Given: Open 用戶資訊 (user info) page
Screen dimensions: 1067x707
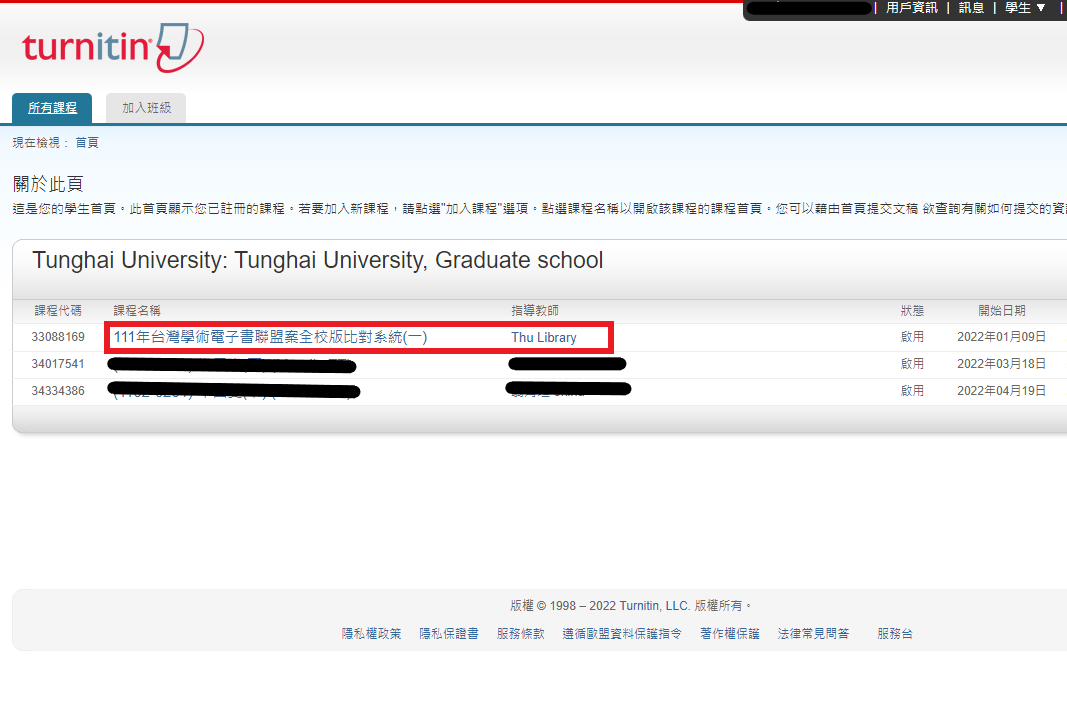Looking at the screenshot, I should pyautogui.click(x=911, y=8).
